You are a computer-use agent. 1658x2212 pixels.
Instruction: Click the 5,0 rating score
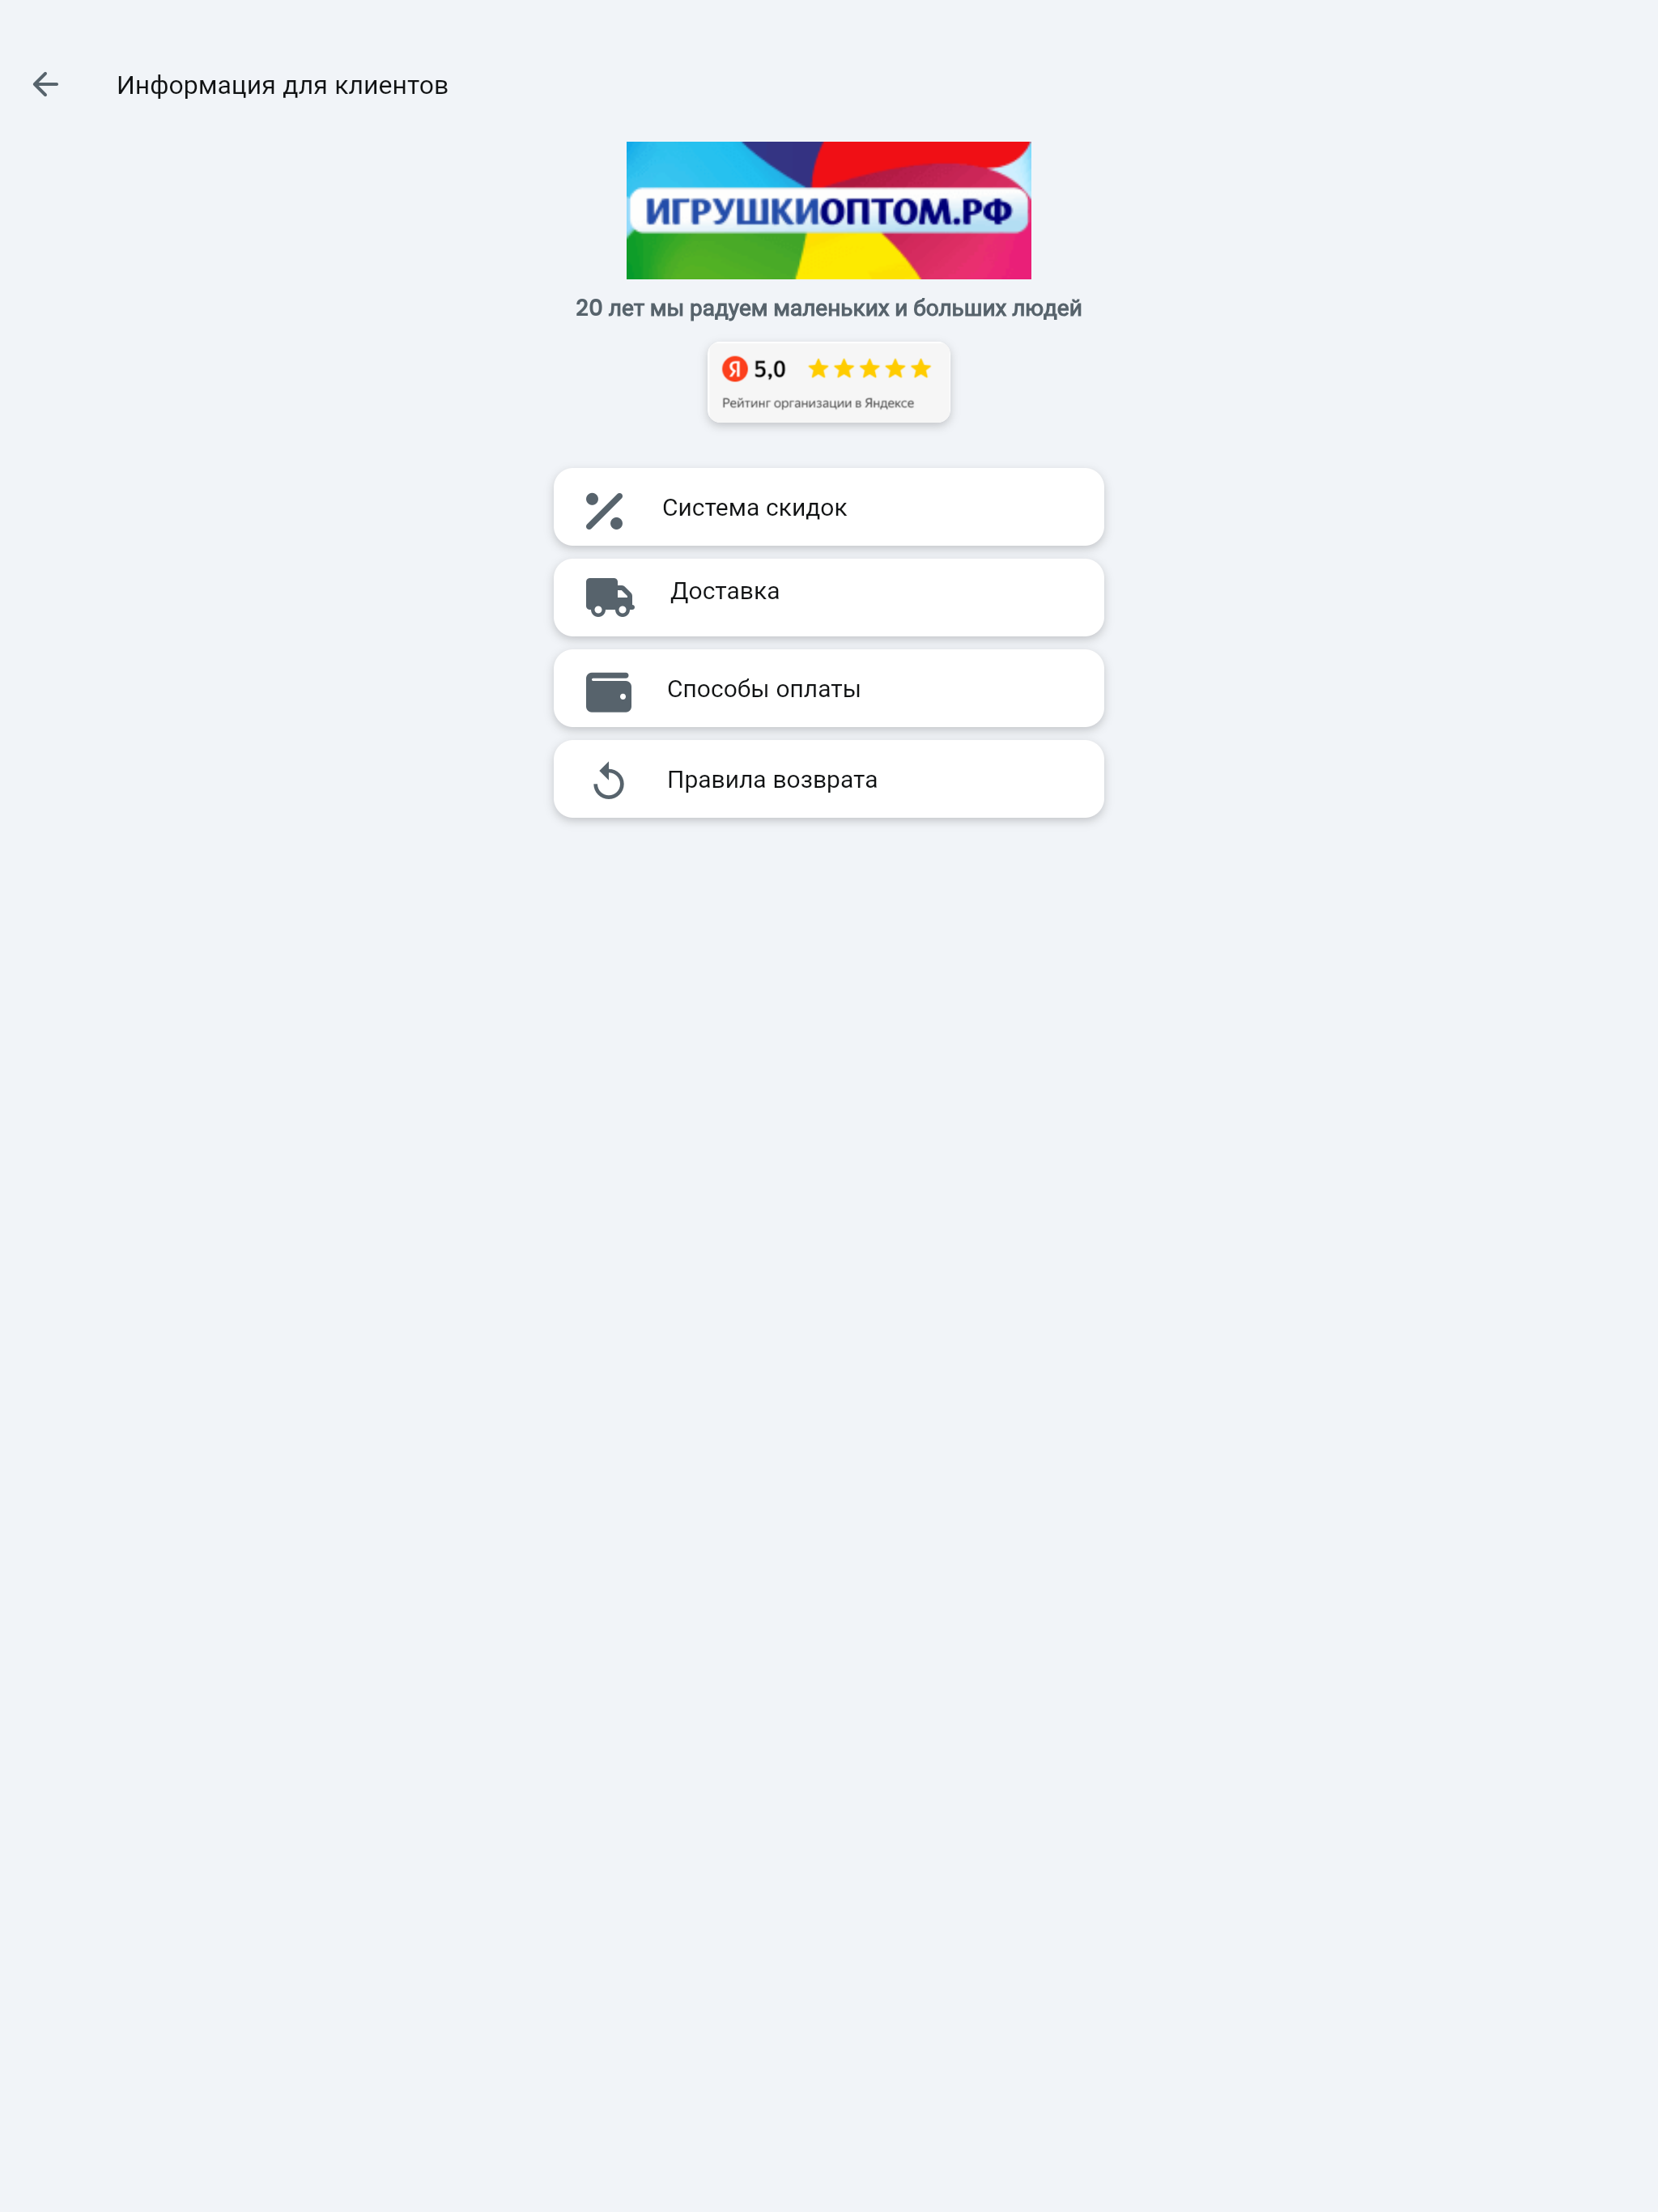coord(770,370)
